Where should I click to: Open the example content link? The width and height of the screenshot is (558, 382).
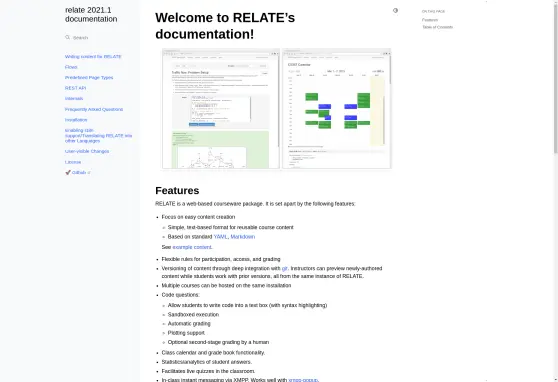pyautogui.click(x=192, y=247)
